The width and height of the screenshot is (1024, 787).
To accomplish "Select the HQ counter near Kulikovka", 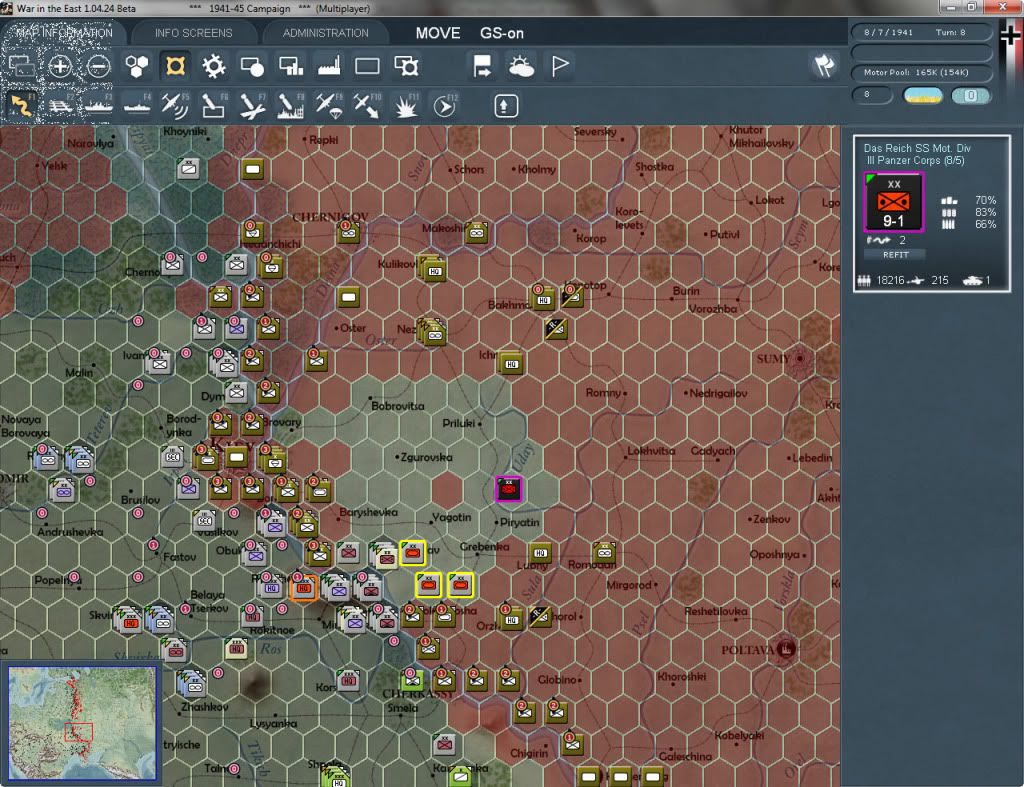I will coord(434,270).
